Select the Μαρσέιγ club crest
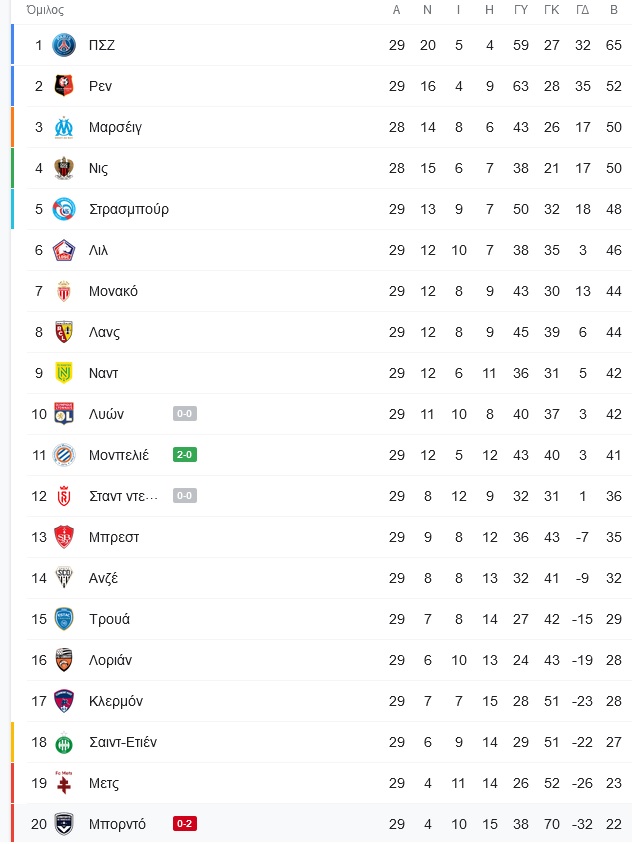This screenshot has width=638, height=844. click(x=64, y=127)
